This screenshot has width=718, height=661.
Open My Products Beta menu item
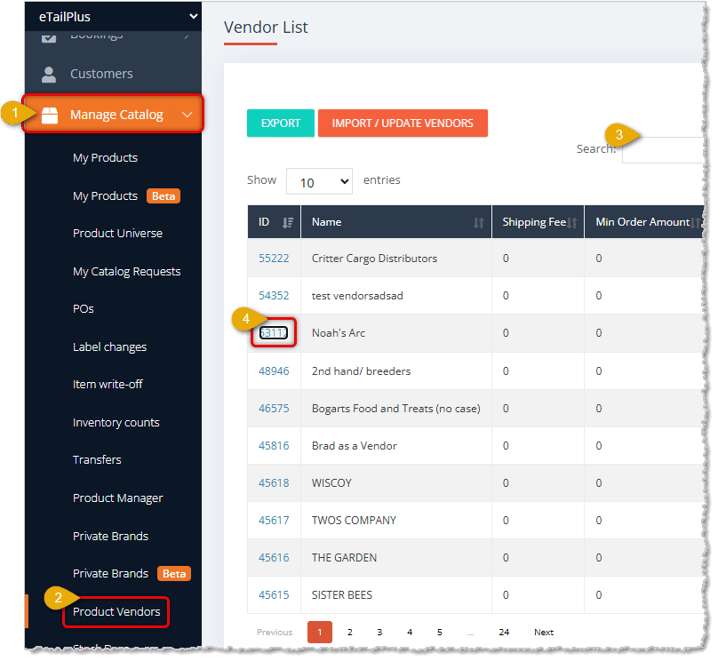126,196
